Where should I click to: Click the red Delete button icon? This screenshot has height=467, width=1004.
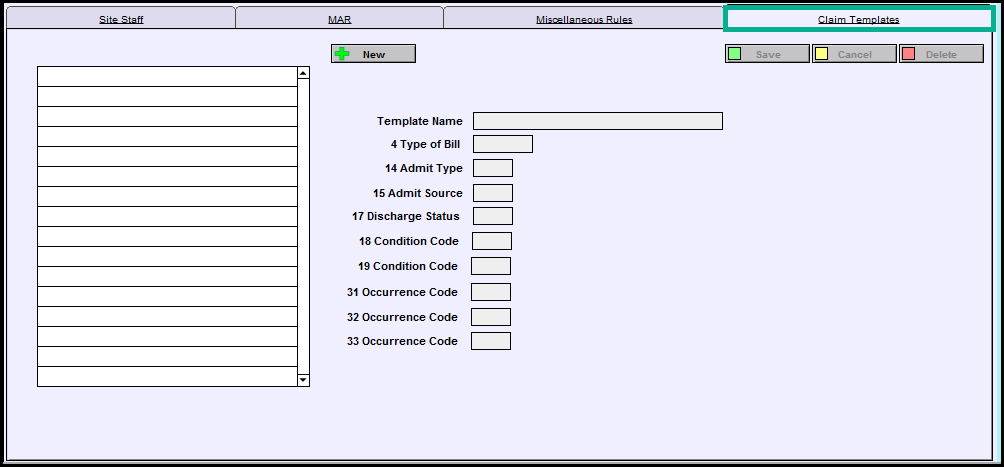coord(908,54)
